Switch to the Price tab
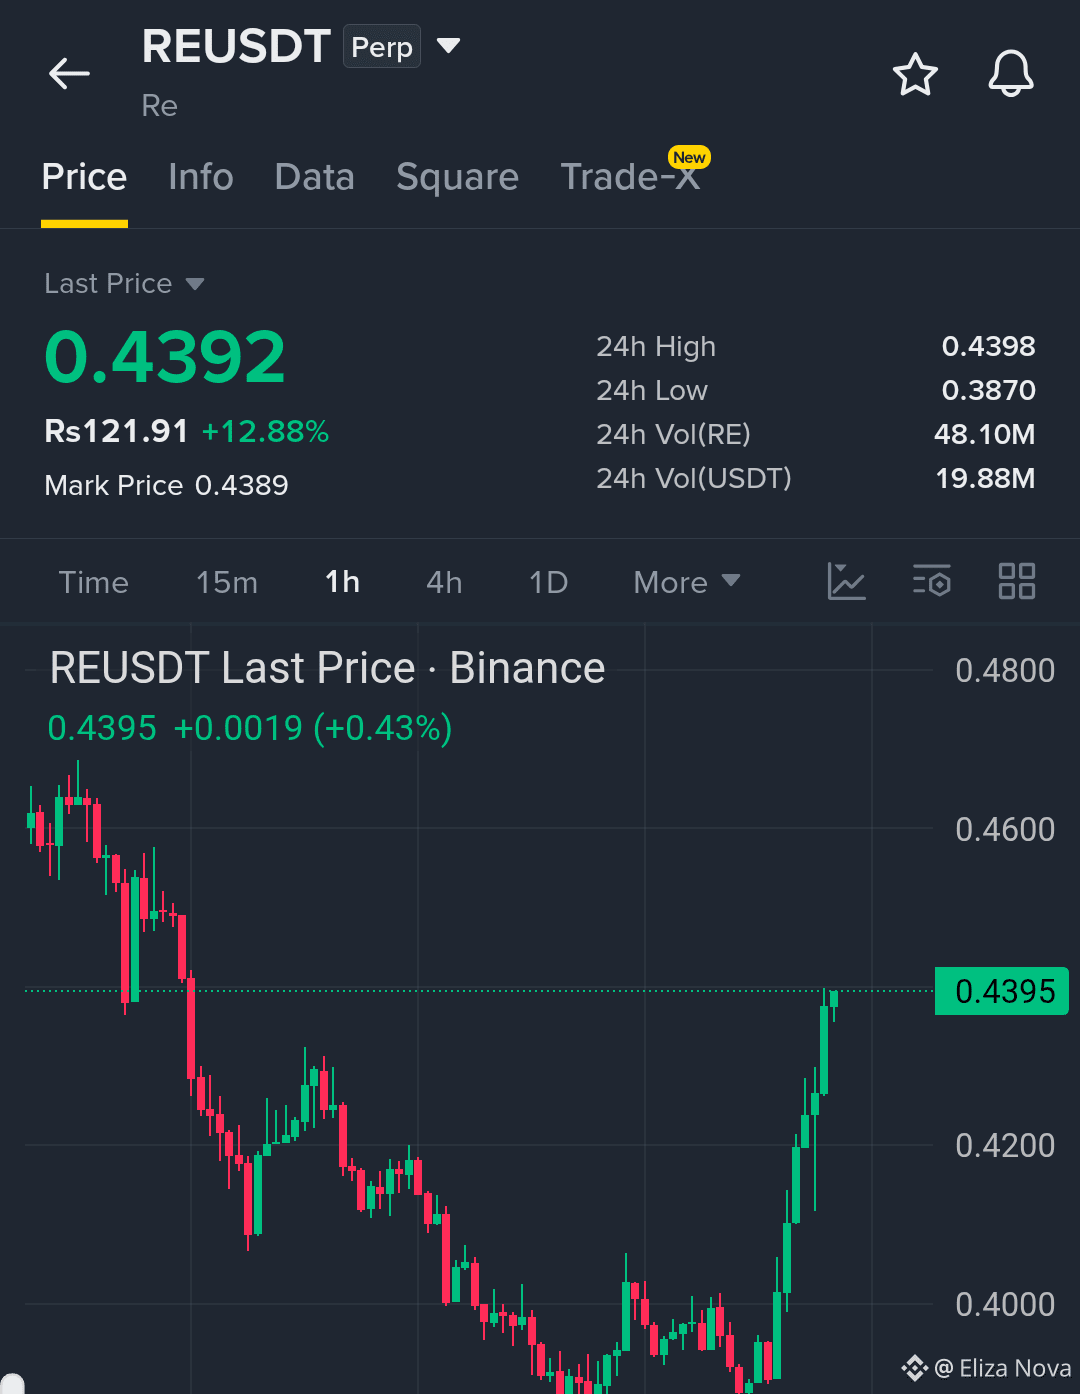This screenshot has height=1394, width=1080. pyautogui.click(x=84, y=177)
